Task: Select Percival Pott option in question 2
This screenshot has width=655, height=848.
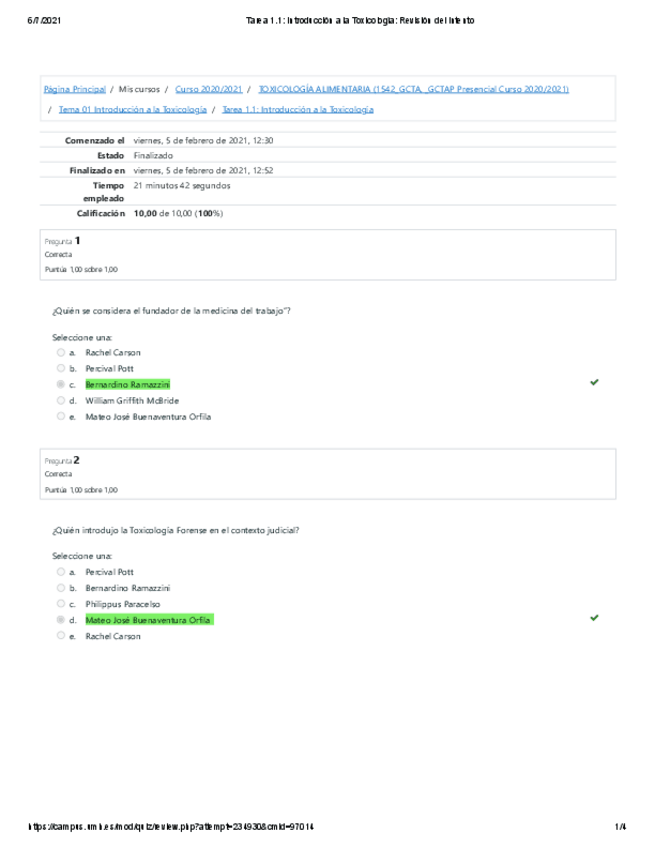Action: click(x=61, y=572)
